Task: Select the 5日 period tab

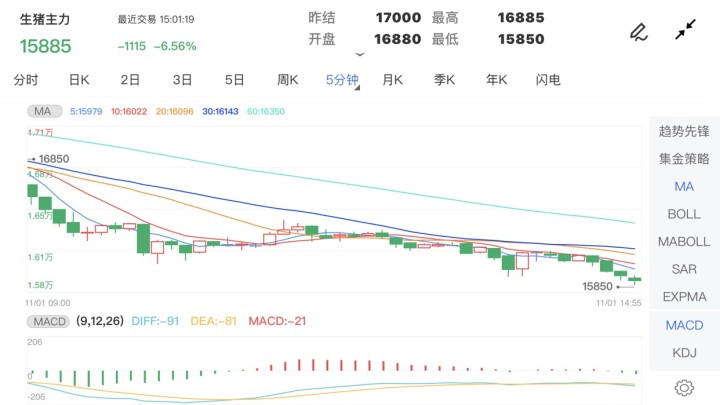Action: click(234, 80)
